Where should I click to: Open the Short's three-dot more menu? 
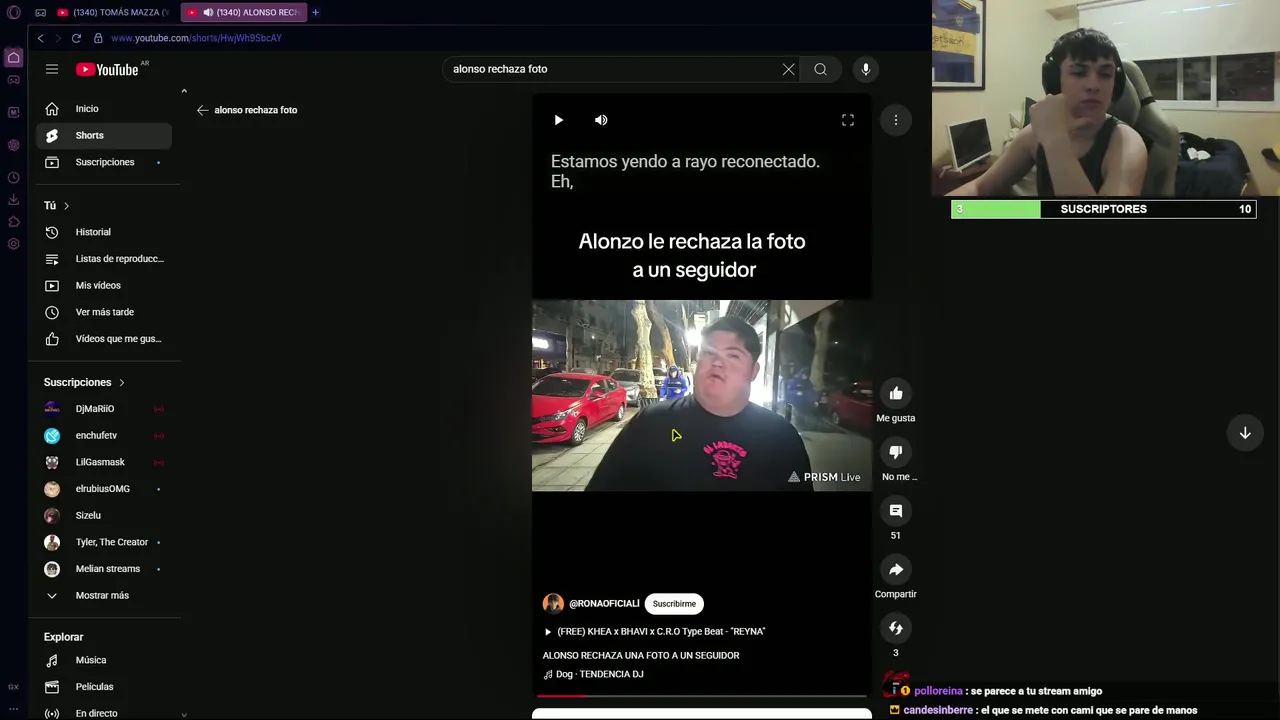[896, 120]
